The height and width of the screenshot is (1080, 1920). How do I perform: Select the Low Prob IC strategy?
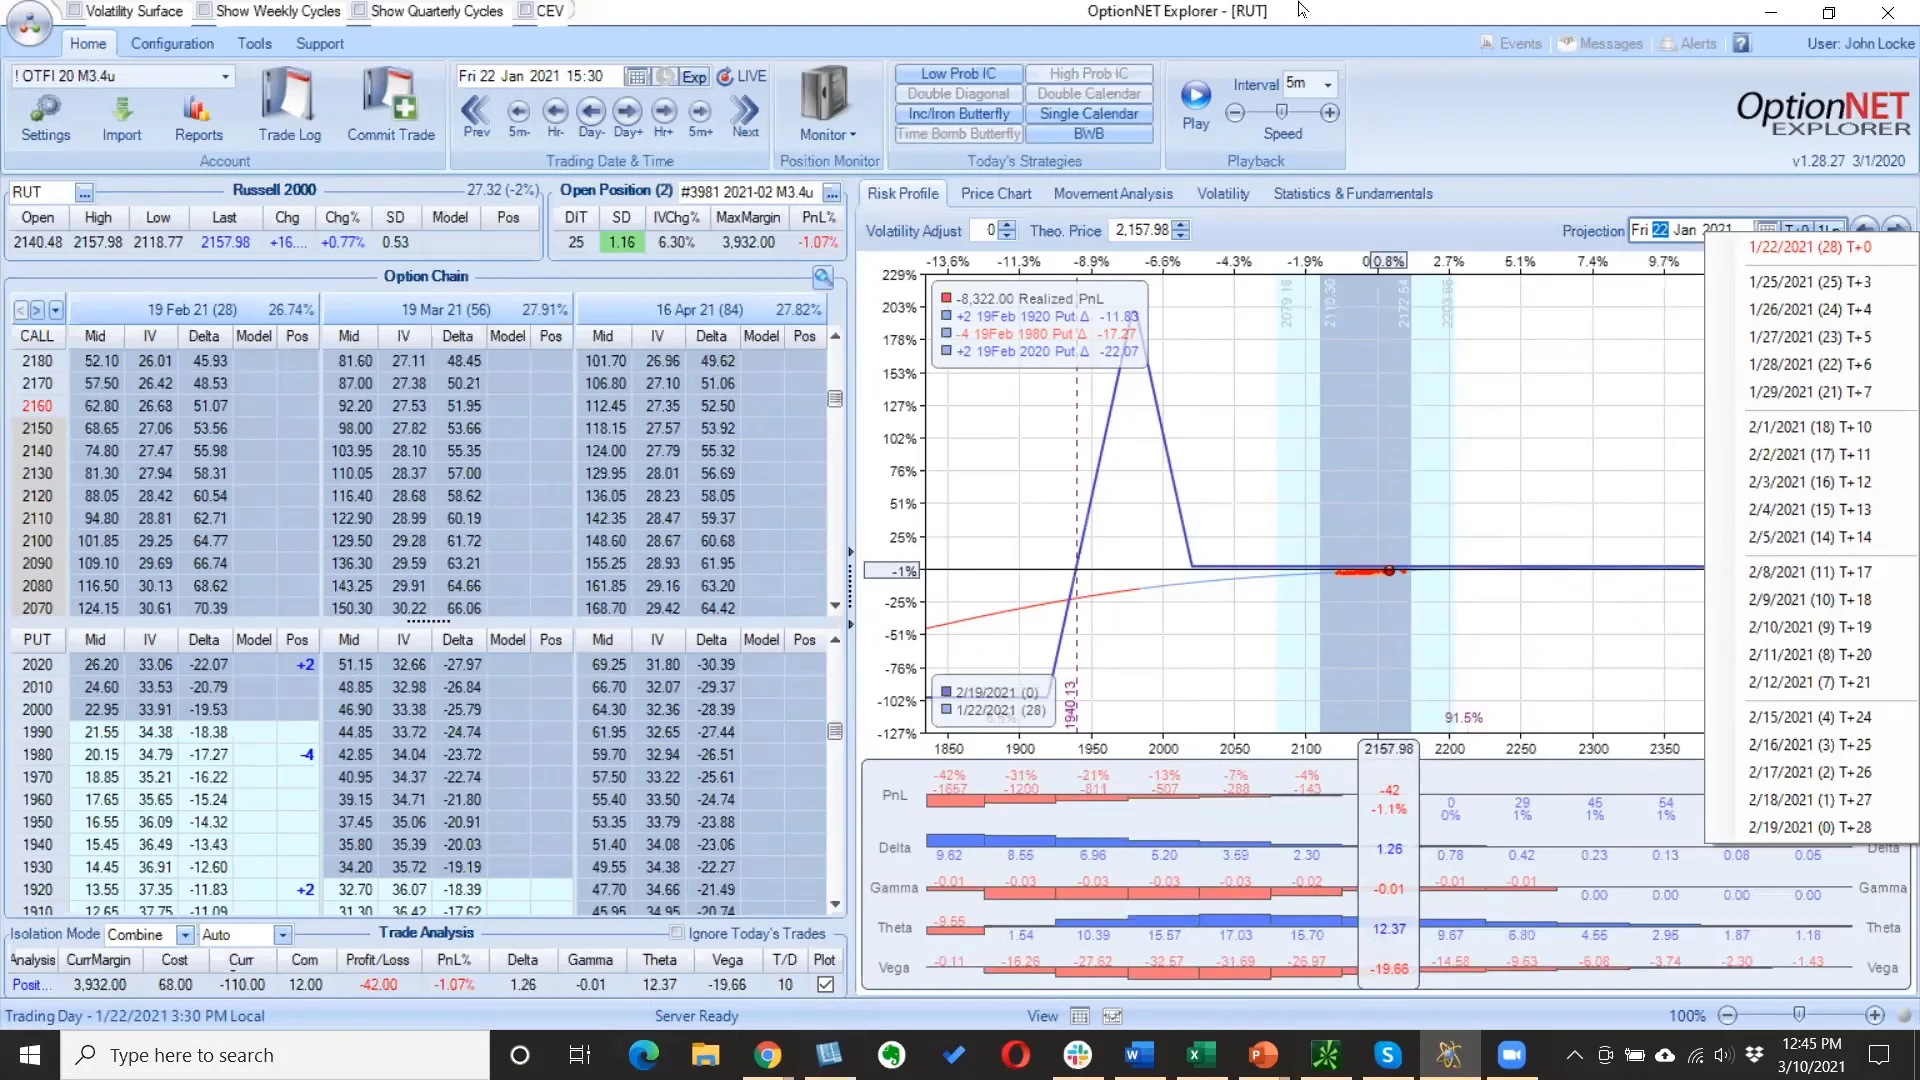tap(958, 74)
